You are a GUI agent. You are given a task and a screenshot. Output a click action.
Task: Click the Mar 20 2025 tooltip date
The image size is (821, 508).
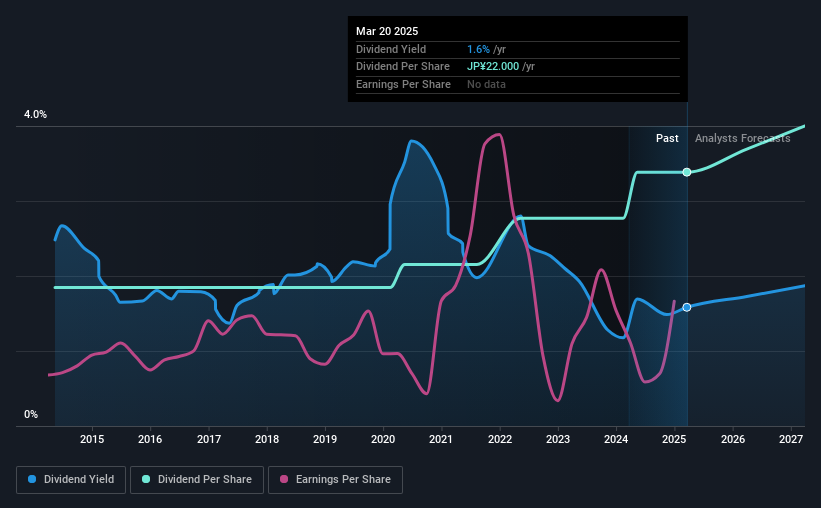tap(387, 31)
